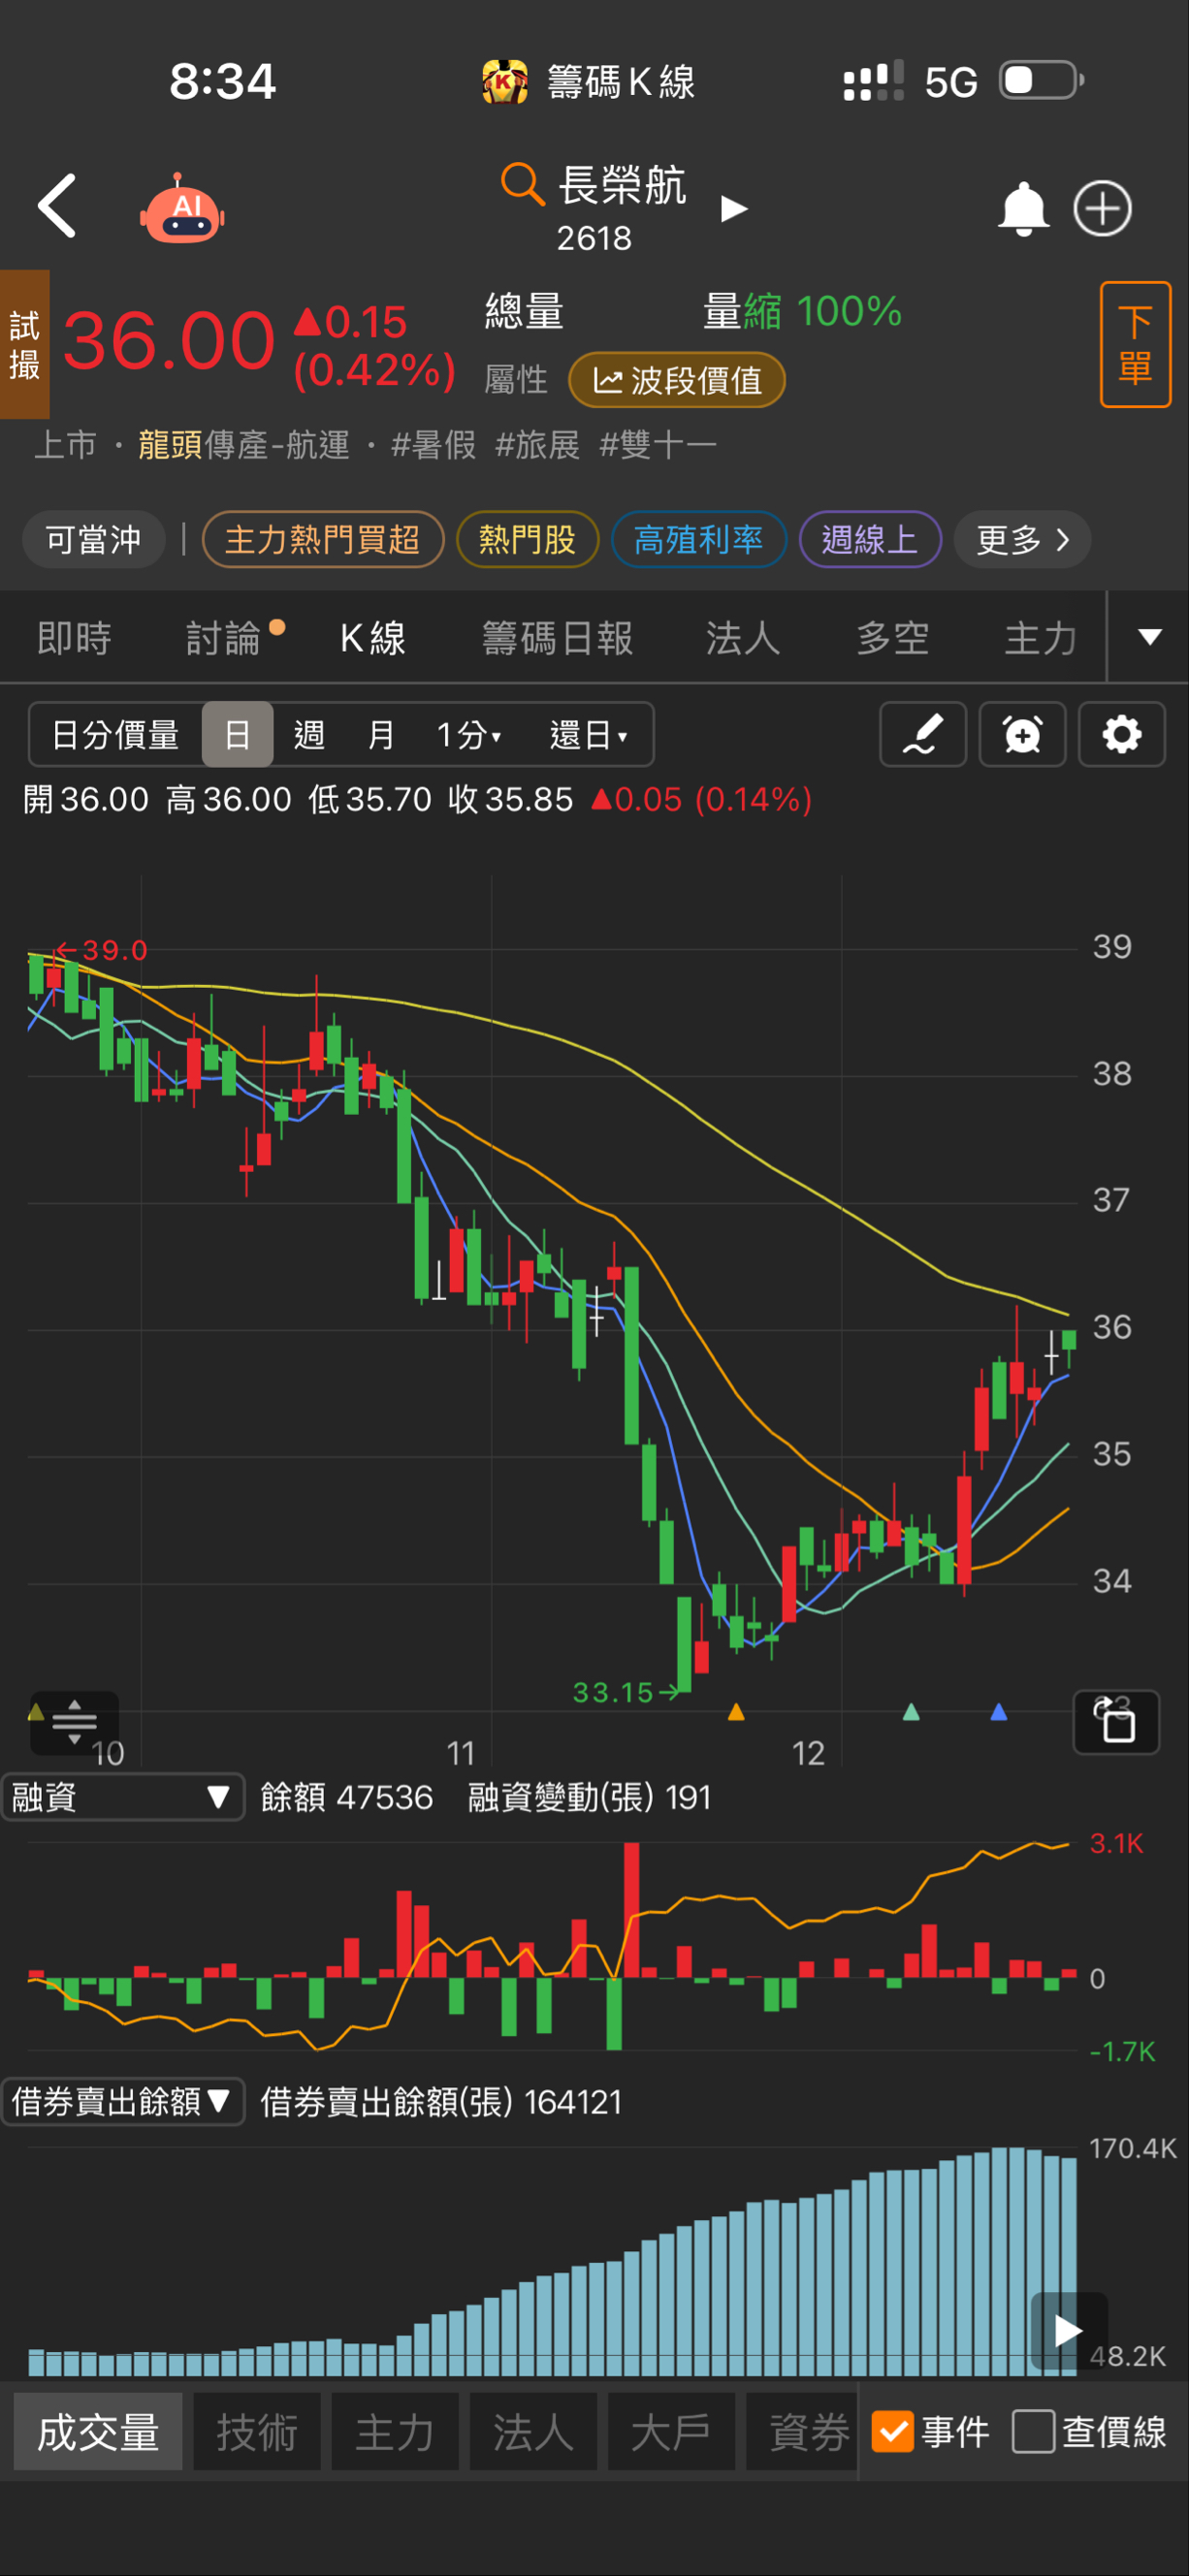Select the 月 monthly period
This screenshot has width=1189, height=2576.
[380, 735]
